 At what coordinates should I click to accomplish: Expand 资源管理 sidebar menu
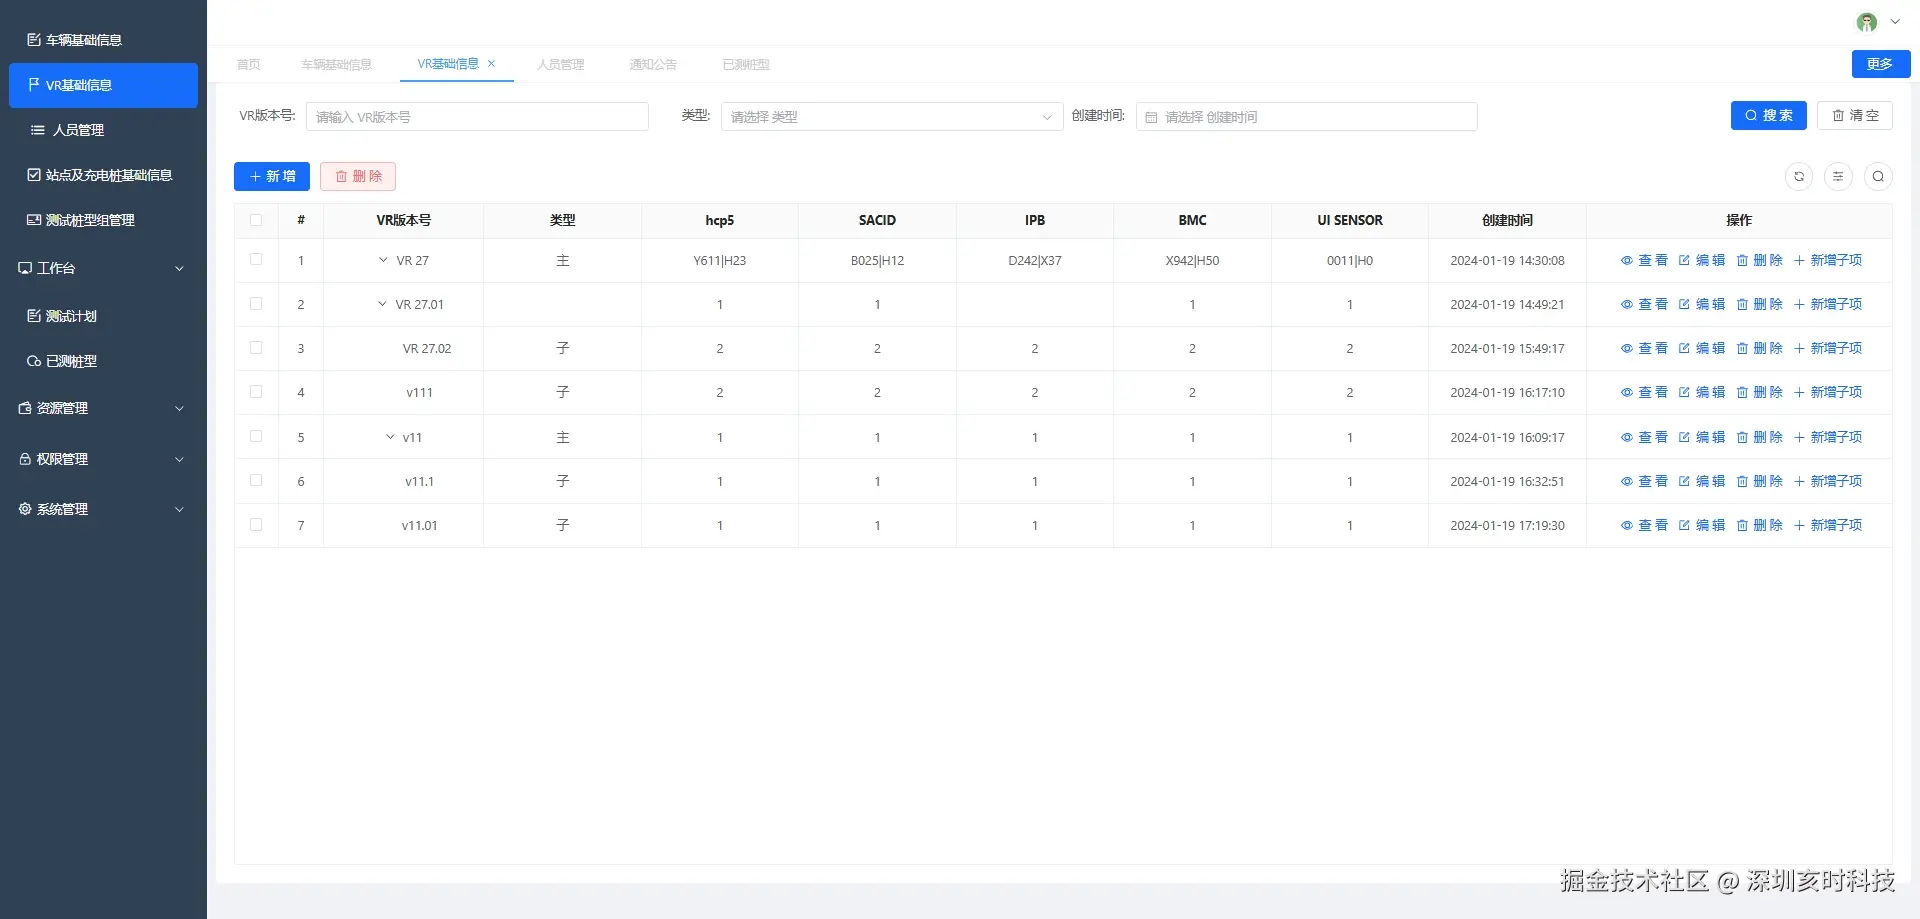coord(103,408)
